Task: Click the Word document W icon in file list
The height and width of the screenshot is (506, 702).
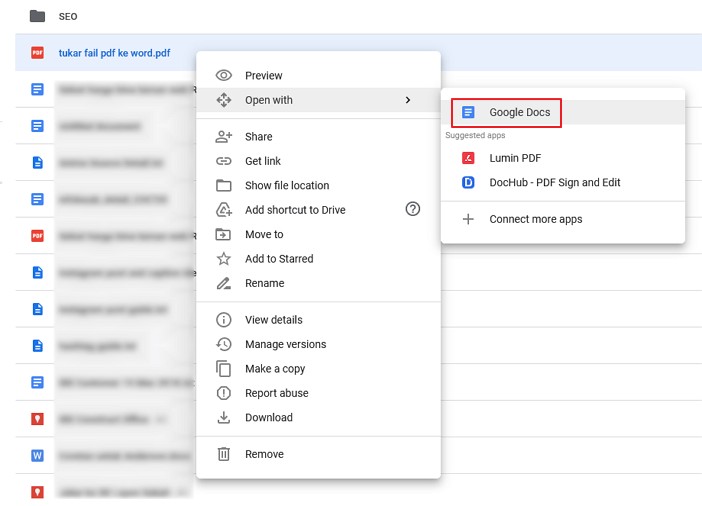Action: click(x=37, y=455)
